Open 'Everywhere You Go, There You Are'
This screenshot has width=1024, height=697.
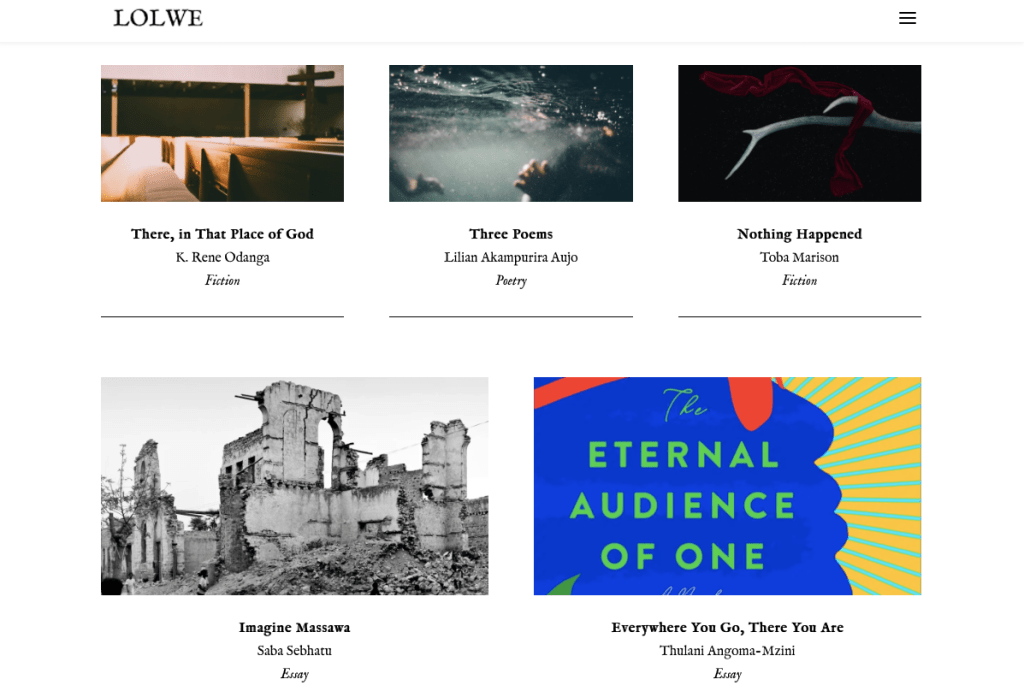[x=728, y=627]
